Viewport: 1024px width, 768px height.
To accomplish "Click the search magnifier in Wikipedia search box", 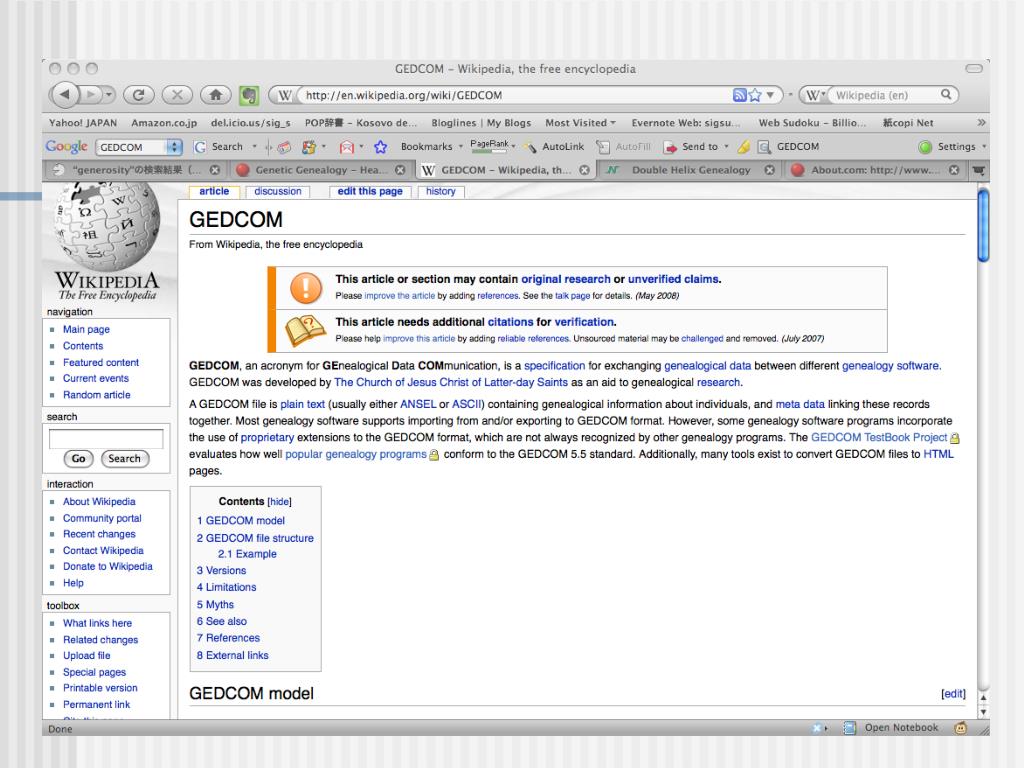I will 946,95.
